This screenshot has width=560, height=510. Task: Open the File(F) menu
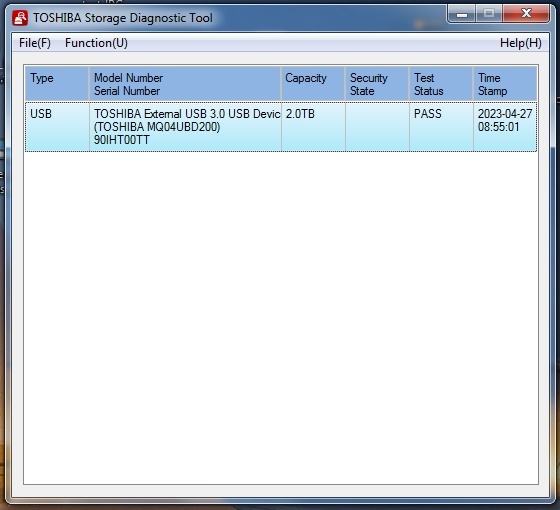[35, 43]
